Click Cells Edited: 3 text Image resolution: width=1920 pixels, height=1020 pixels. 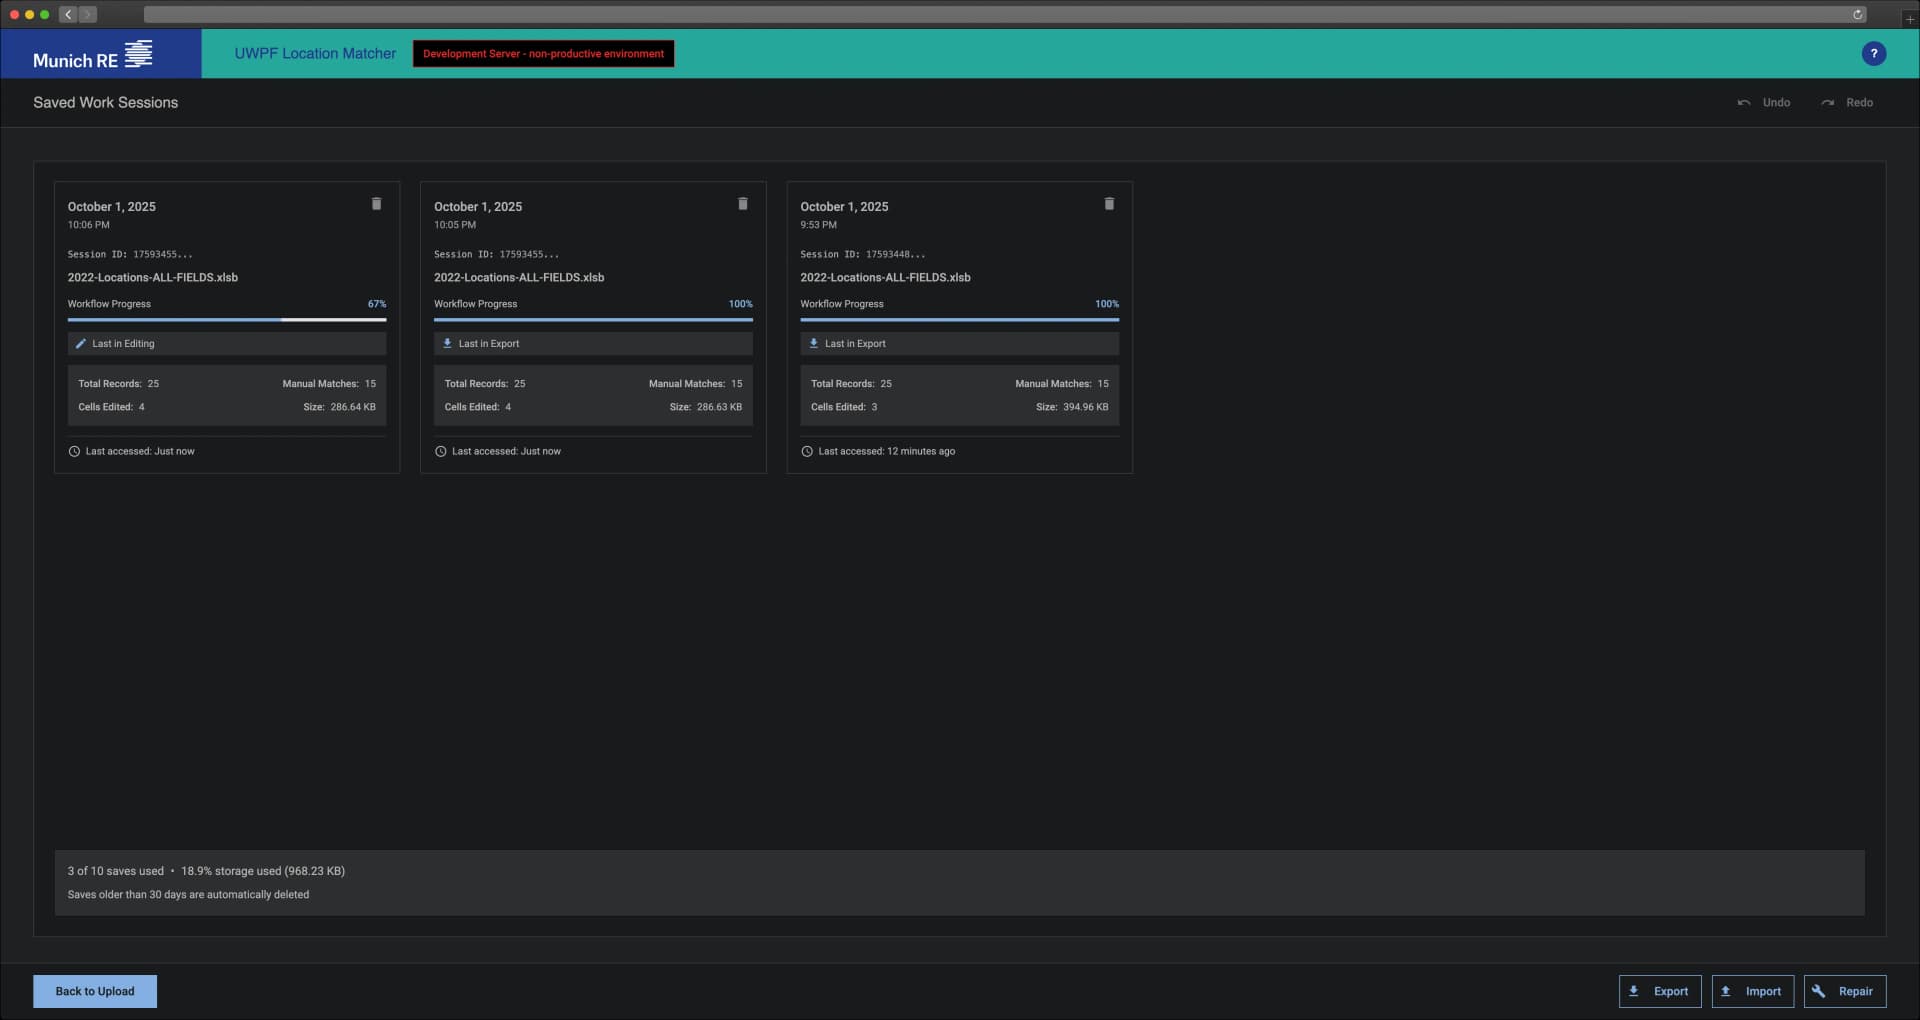pyautogui.click(x=843, y=407)
